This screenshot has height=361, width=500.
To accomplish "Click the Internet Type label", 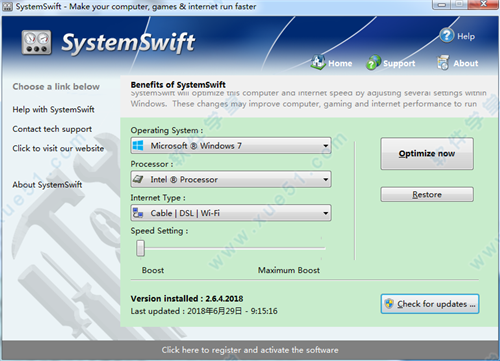I will [x=158, y=198].
